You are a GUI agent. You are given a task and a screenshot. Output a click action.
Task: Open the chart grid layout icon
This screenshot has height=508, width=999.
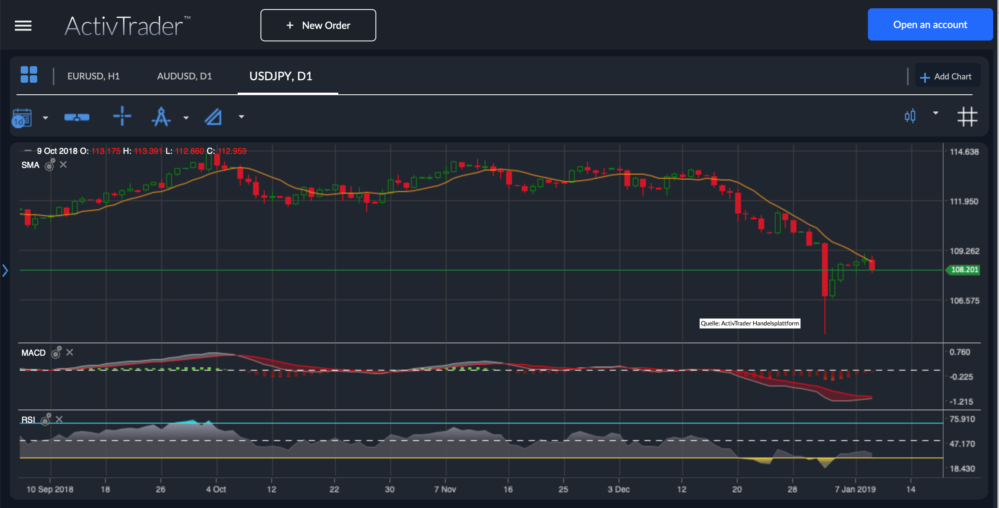point(29,75)
